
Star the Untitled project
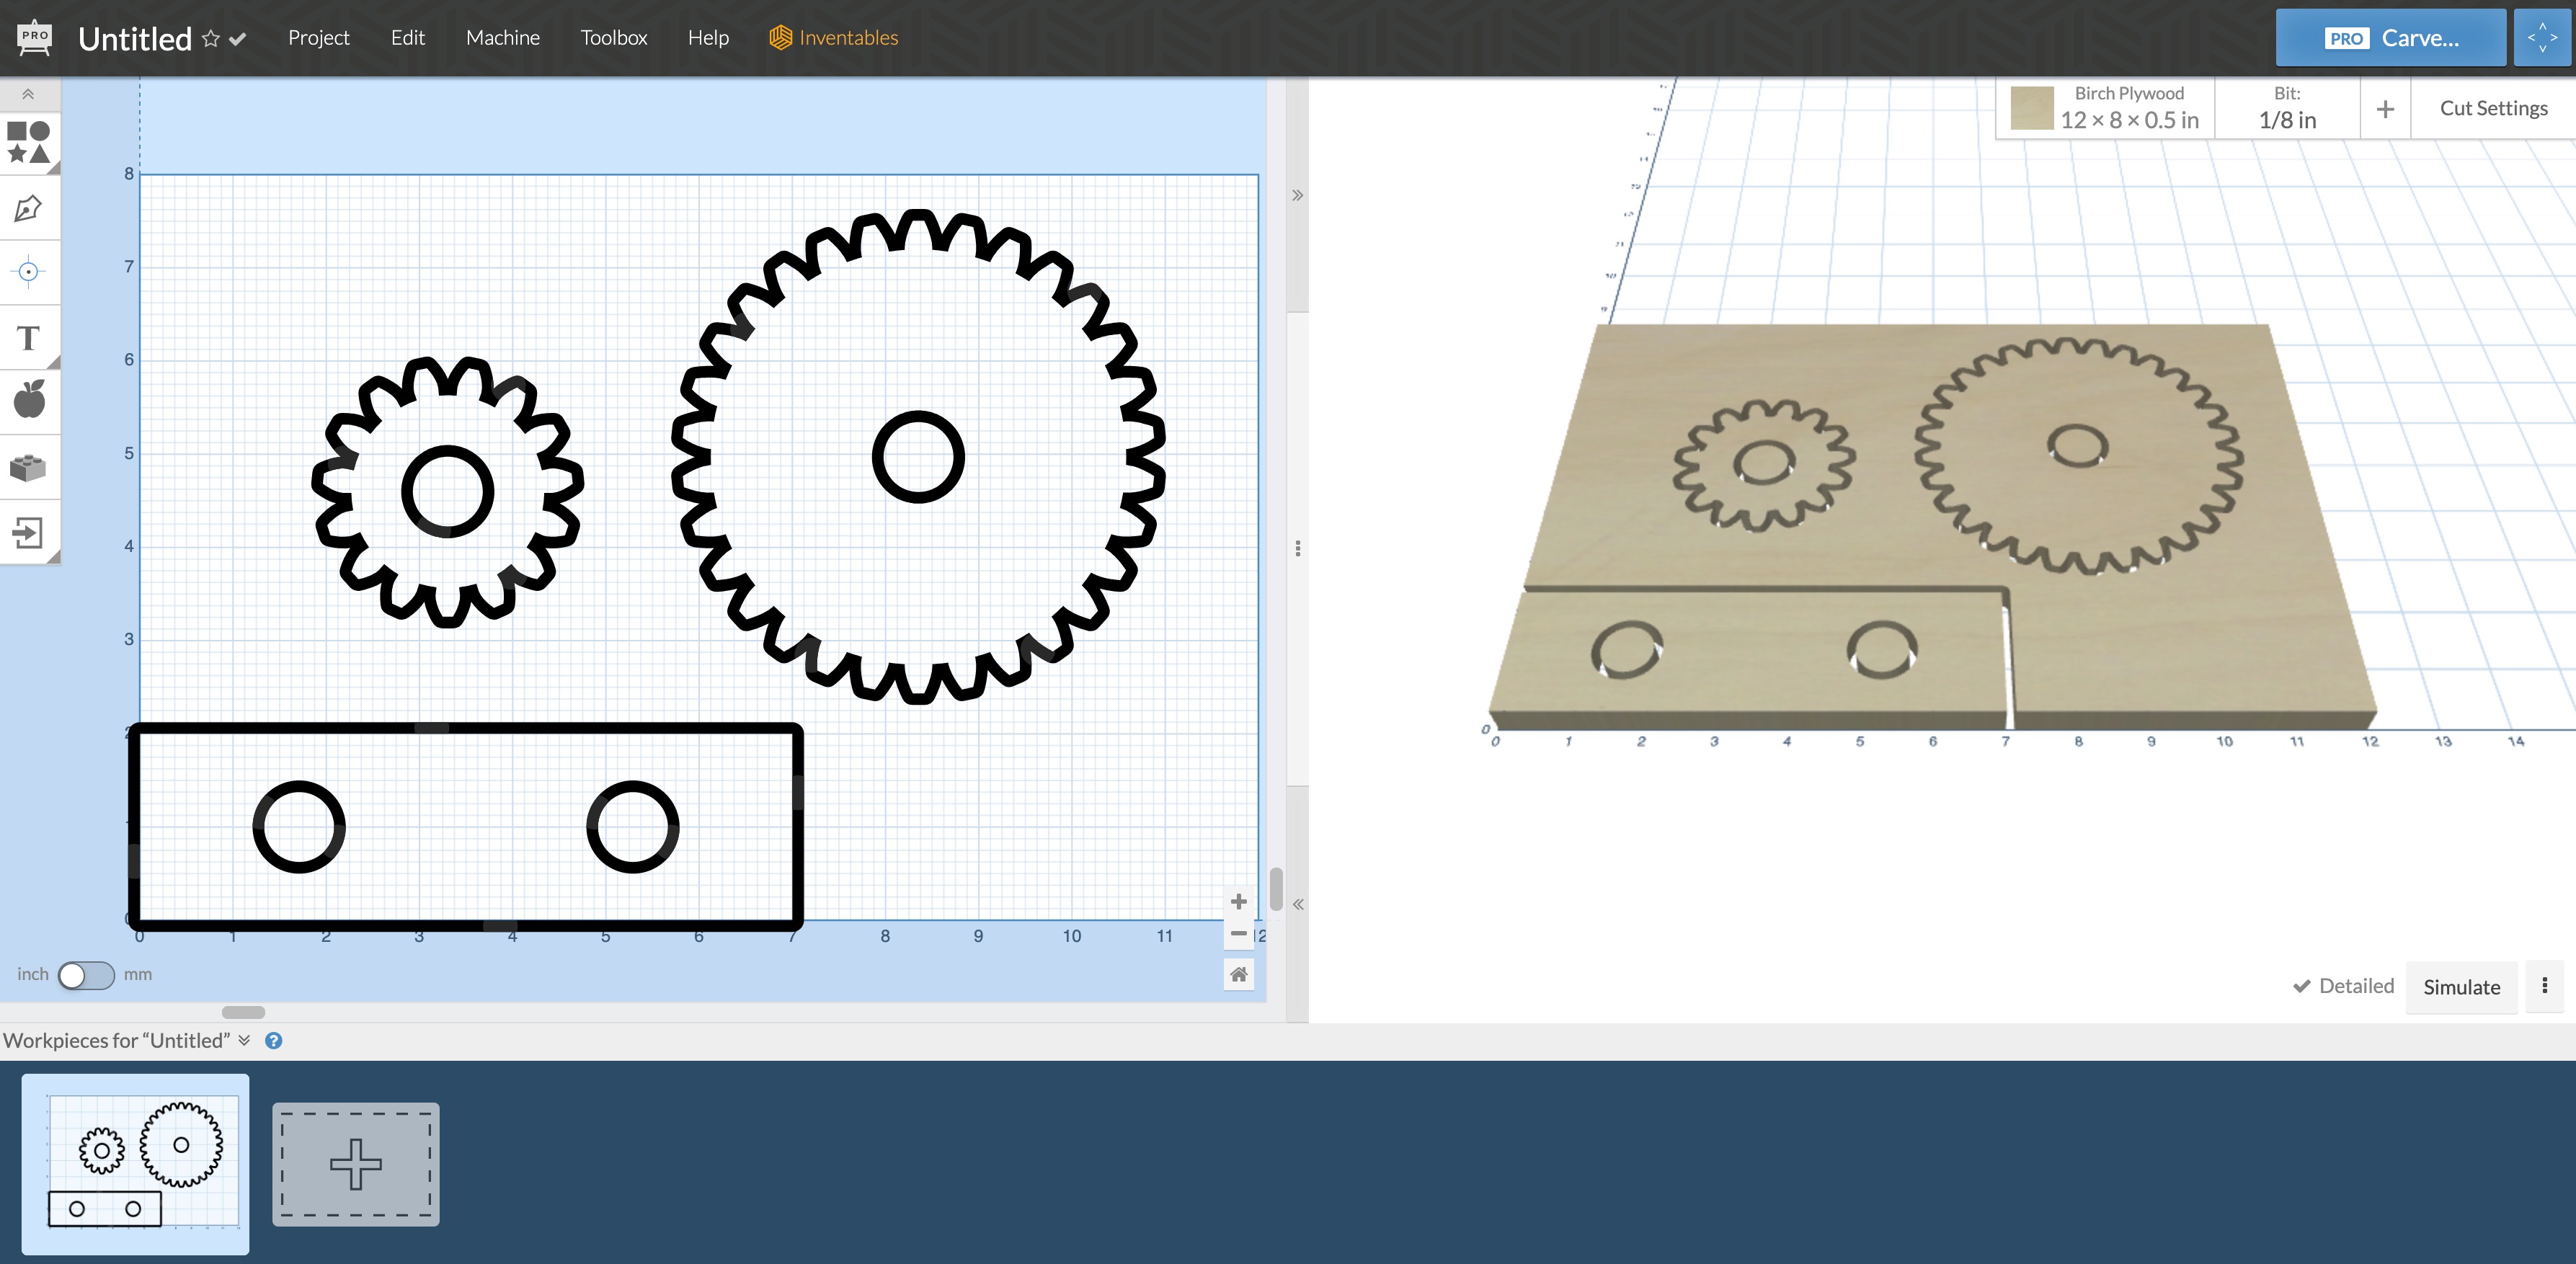point(210,39)
